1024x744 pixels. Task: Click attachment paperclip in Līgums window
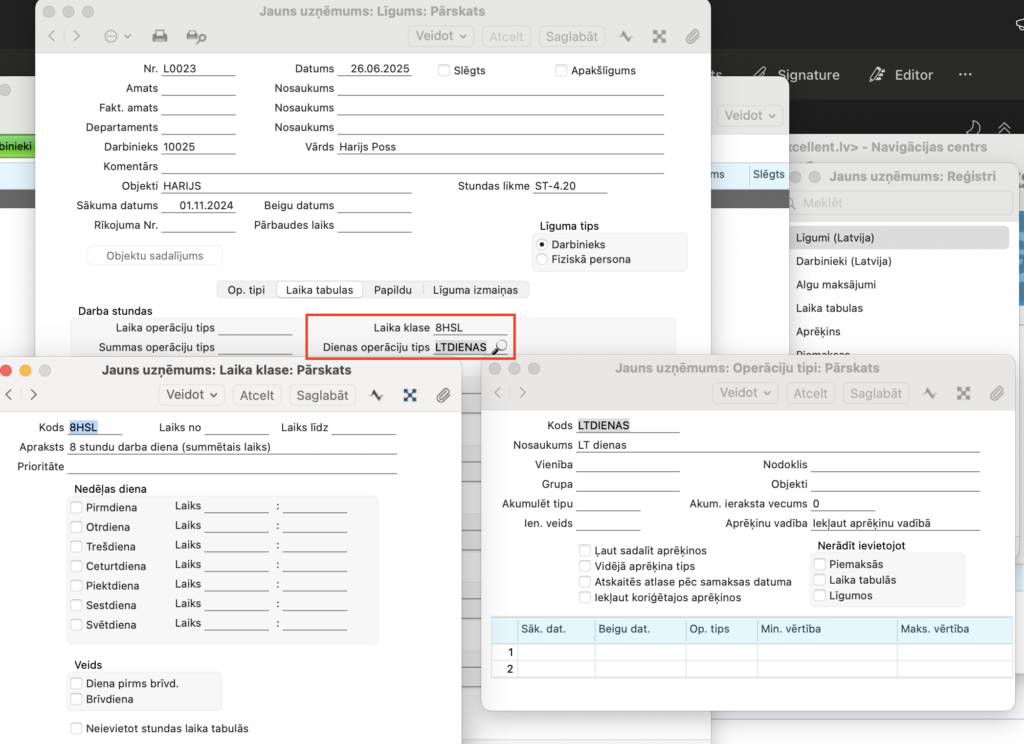692,37
